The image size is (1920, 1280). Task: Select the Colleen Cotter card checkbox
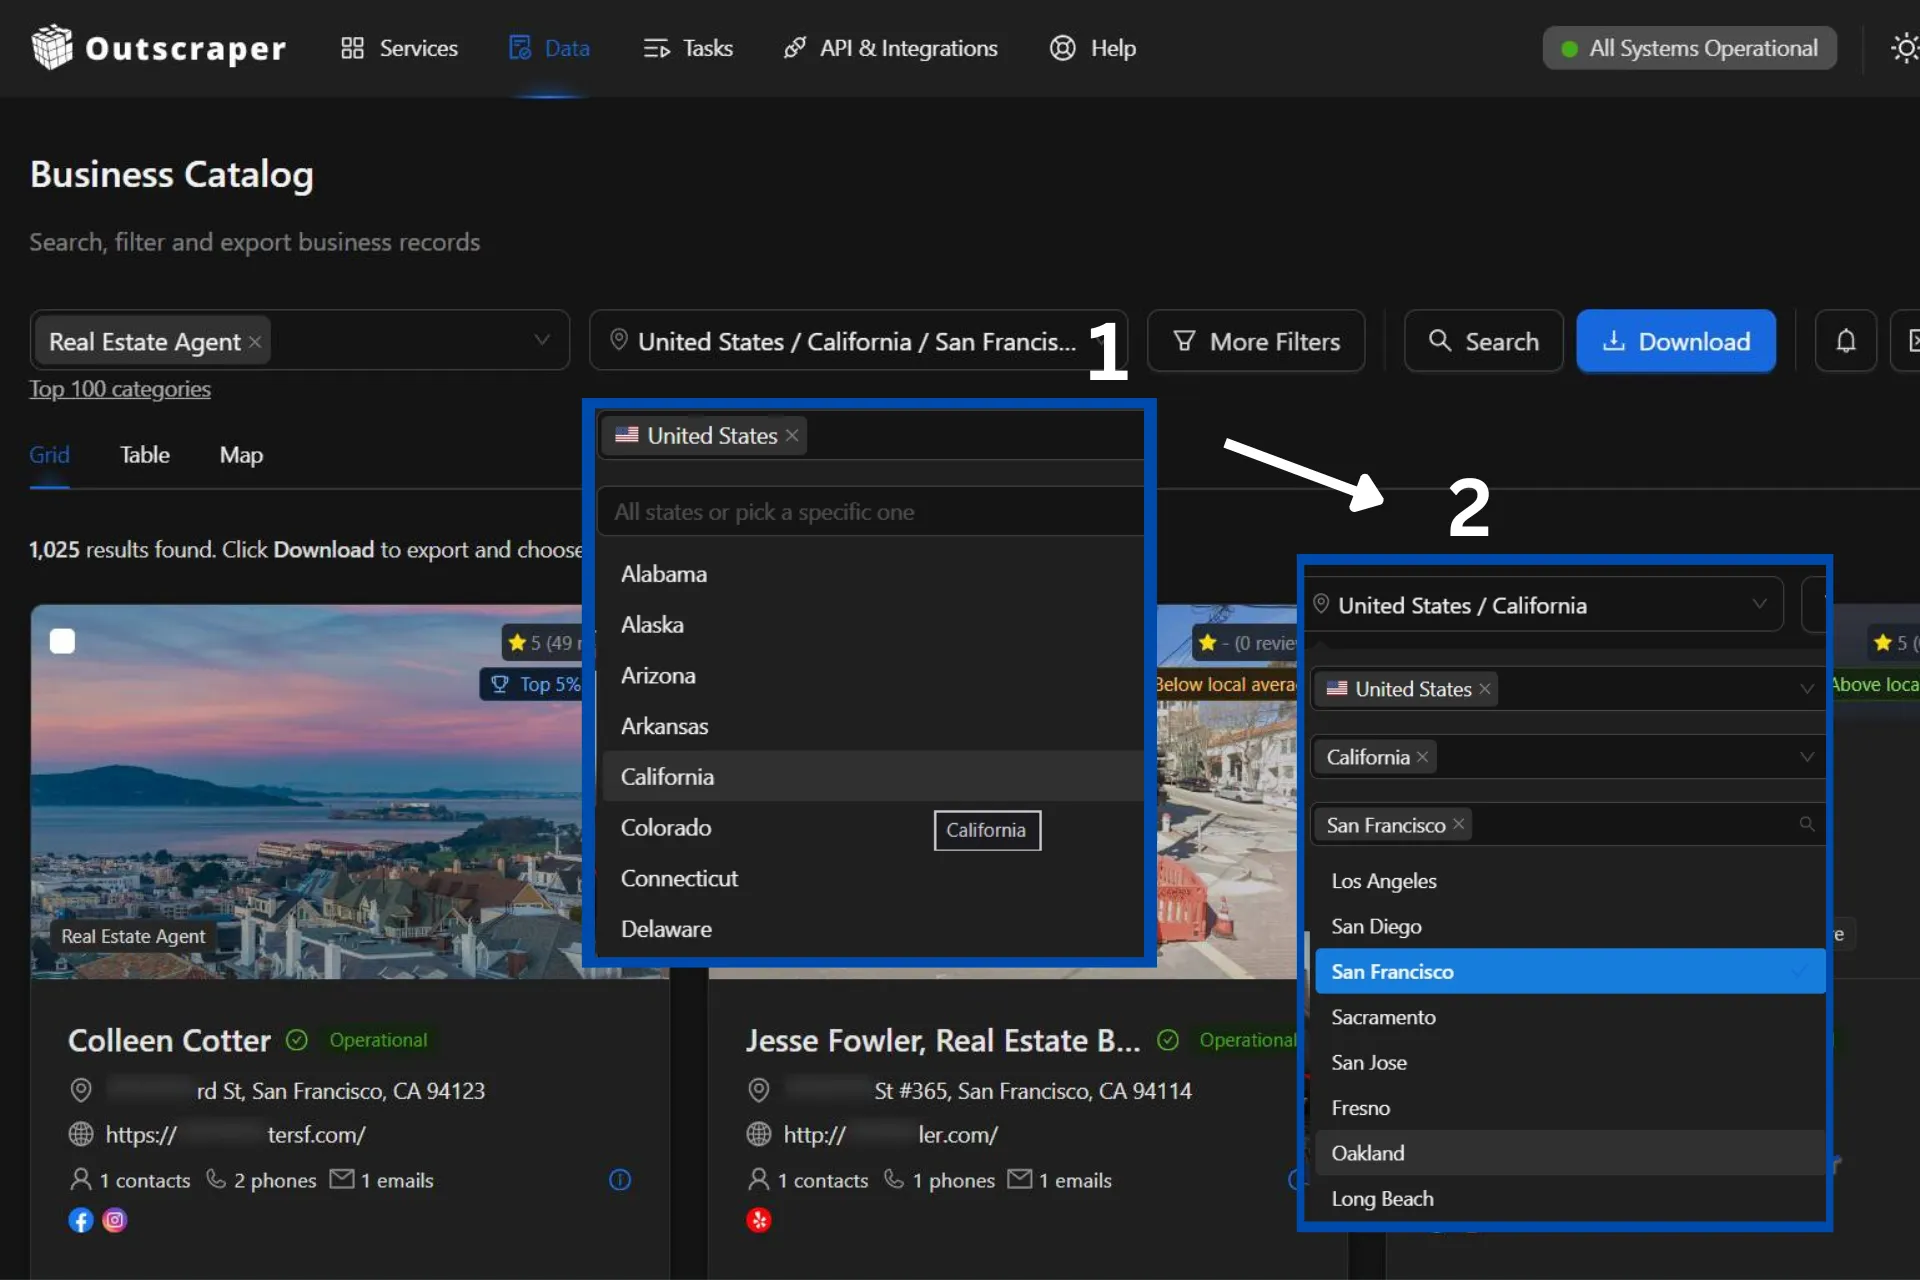(62, 641)
